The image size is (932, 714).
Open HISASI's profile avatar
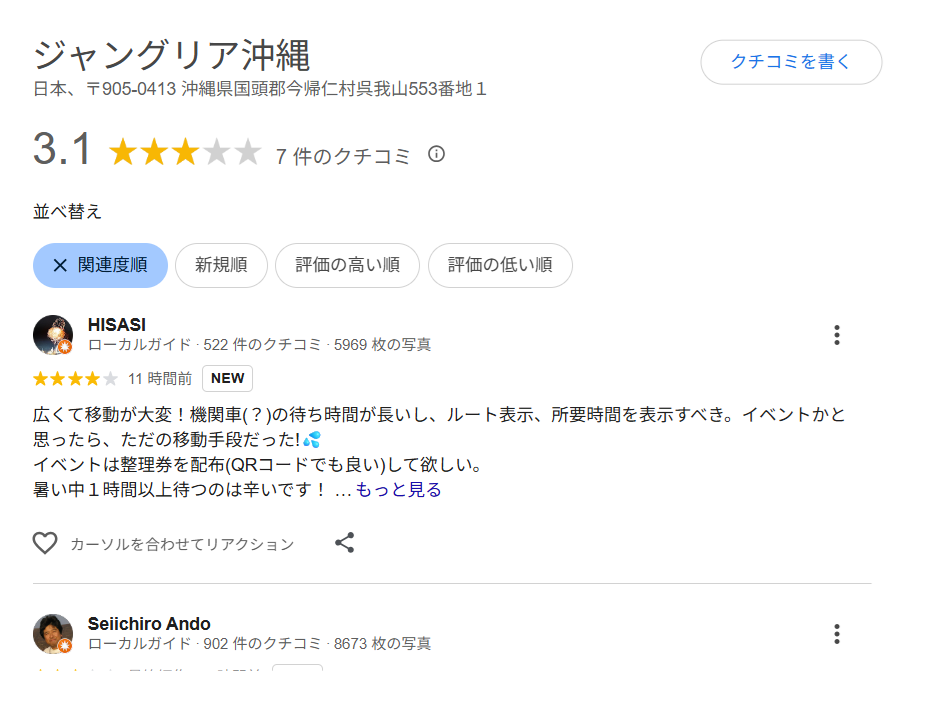coord(52,334)
